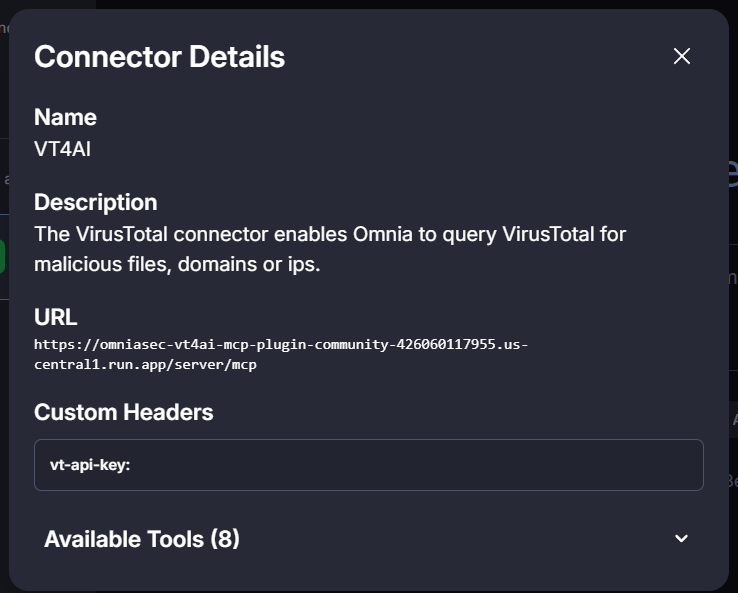Click the dark backdrop above the dialog
The image size is (738, 593).
[x=400, y=4]
